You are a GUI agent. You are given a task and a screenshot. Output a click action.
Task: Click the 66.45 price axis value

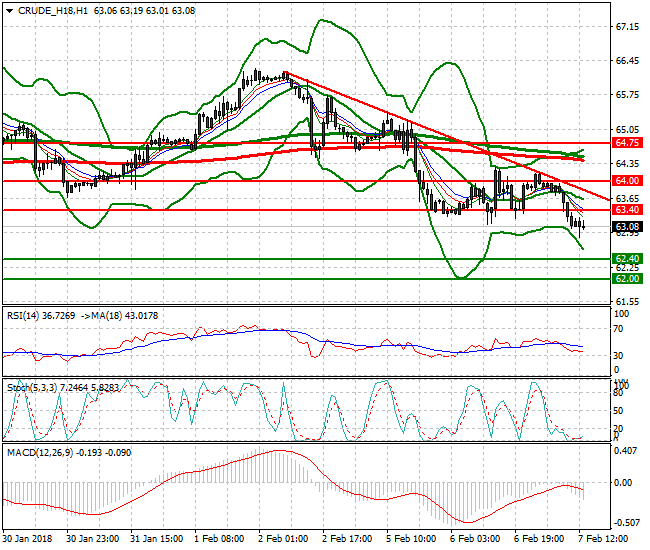point(627,61)
